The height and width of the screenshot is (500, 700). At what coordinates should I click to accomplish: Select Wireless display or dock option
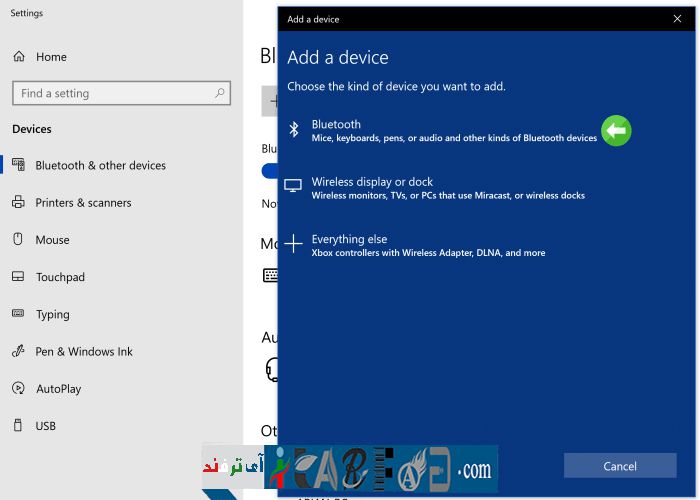point(372,182)
